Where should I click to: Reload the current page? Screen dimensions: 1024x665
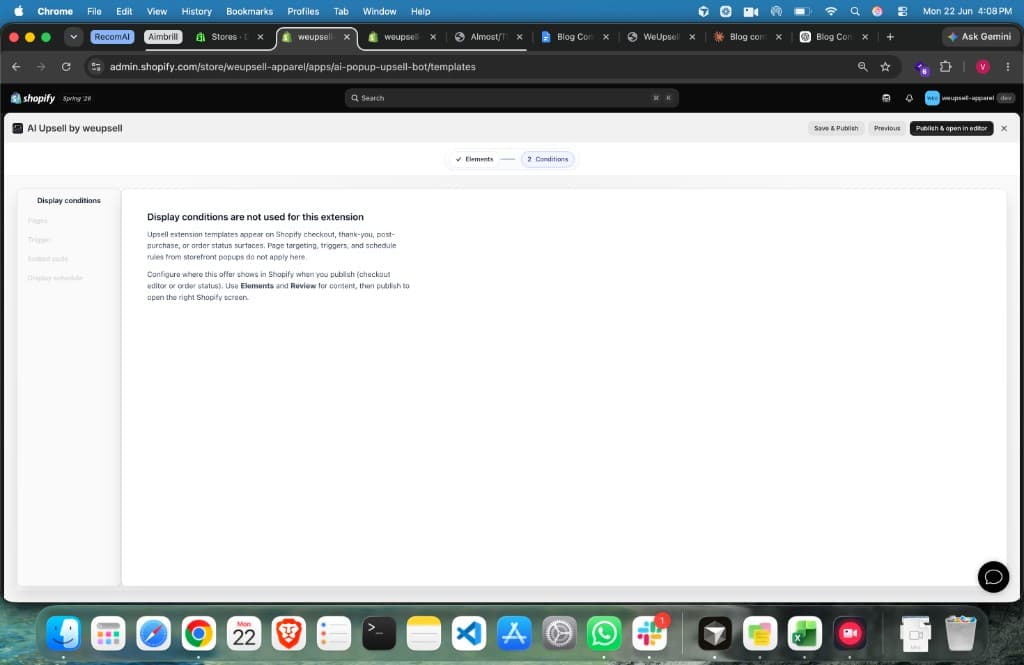tap(66, 67)
